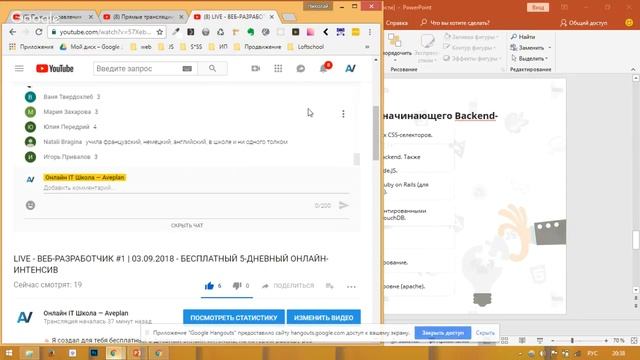
Task: Bookmark page with the star icon
Action: [x=160, y=32]
